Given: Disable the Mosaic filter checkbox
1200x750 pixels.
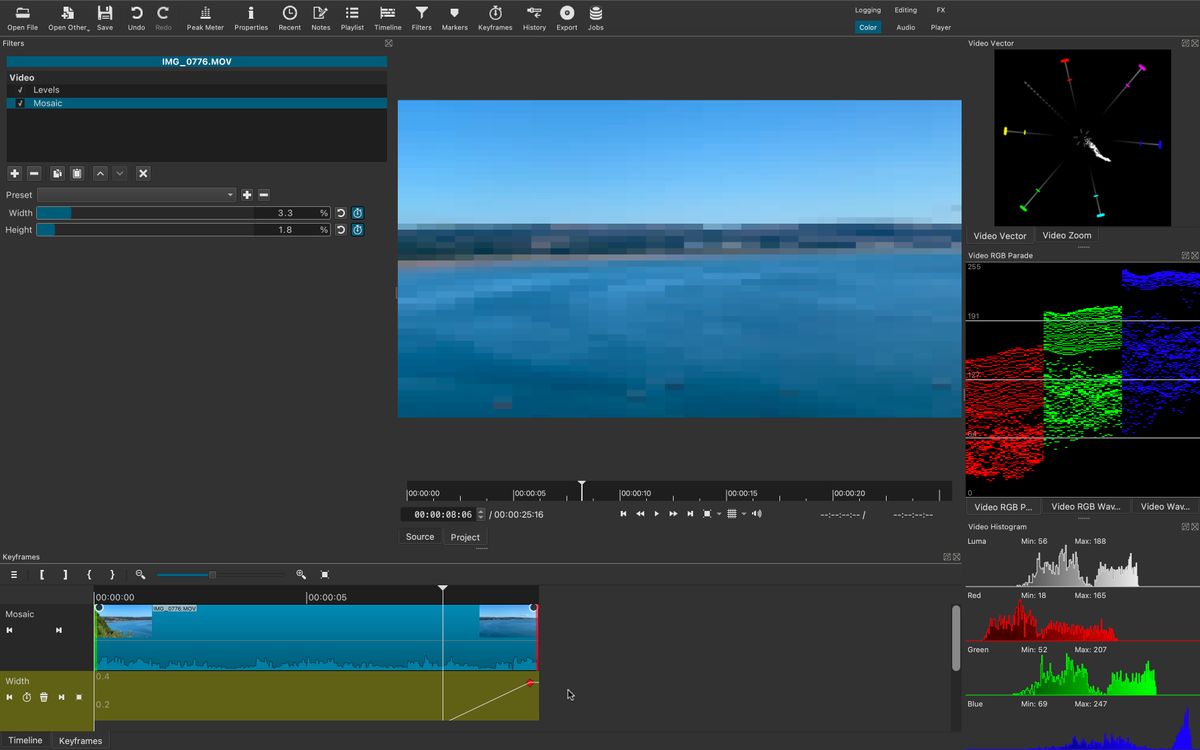Looking at the screenshot, I should coord(19,103).
